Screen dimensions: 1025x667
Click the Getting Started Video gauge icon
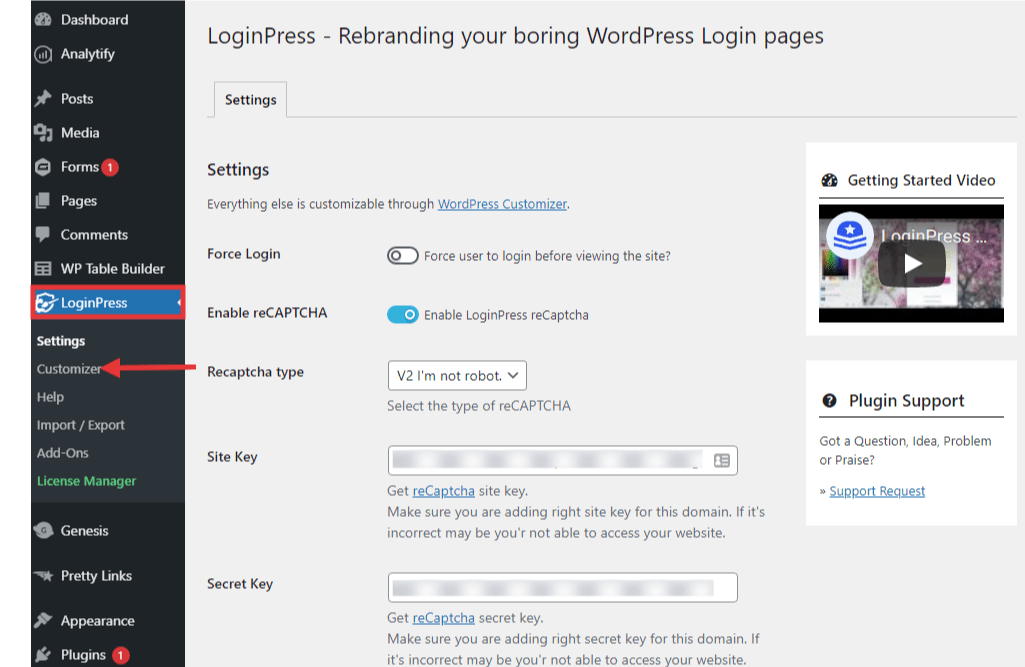pos(829,180)
